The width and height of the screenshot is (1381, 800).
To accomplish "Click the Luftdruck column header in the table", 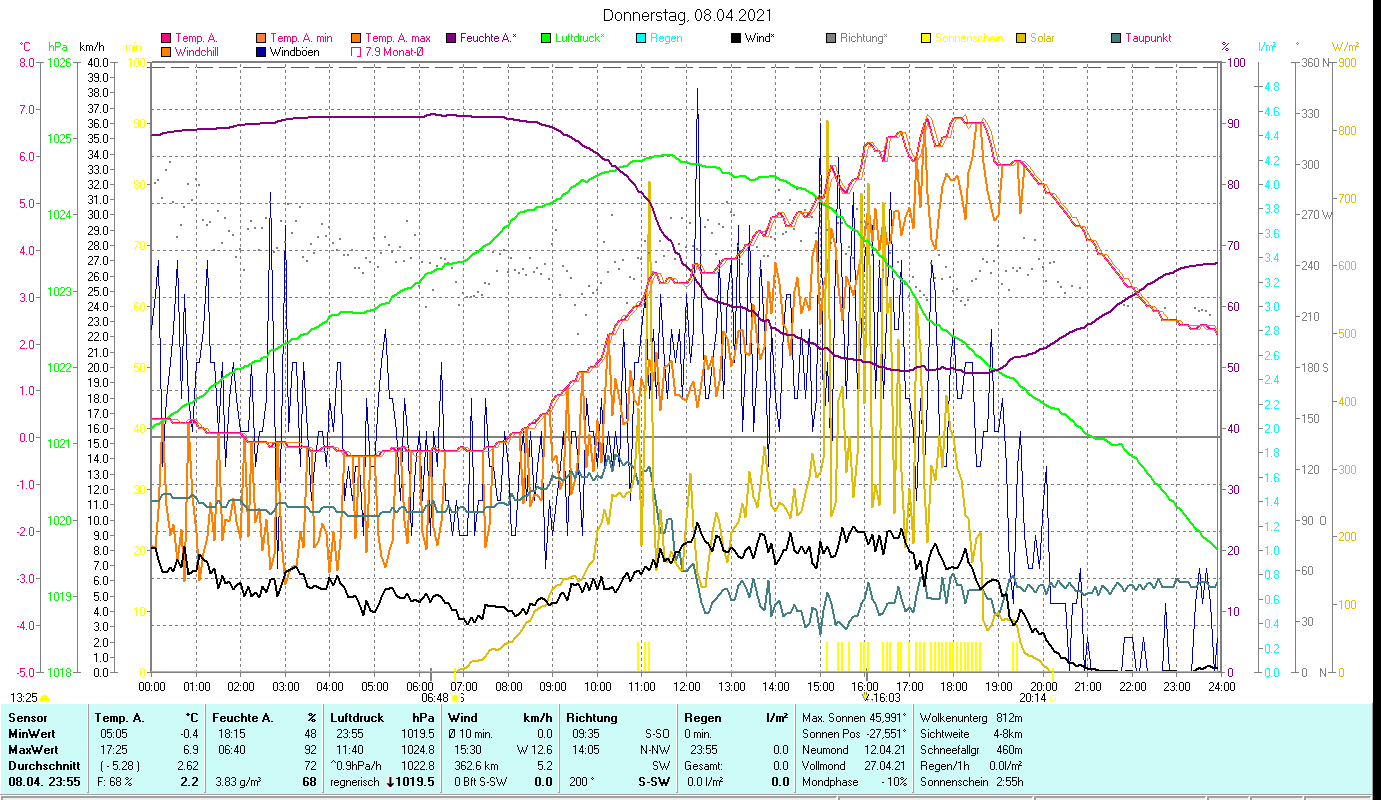I will pos(359,718).
